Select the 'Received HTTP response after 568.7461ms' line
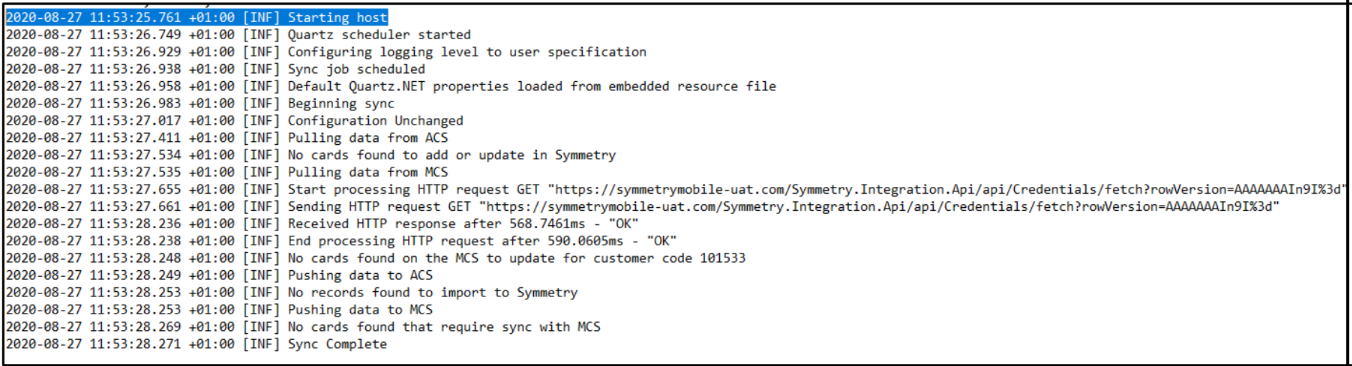This screenshot has height=366, width=1352. 322,224
